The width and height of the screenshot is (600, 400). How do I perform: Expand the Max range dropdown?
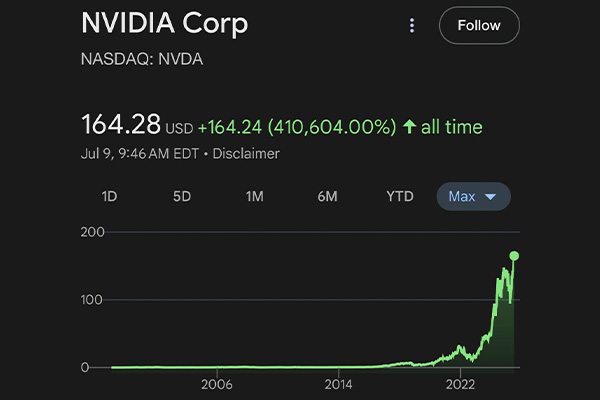point(473,196)
